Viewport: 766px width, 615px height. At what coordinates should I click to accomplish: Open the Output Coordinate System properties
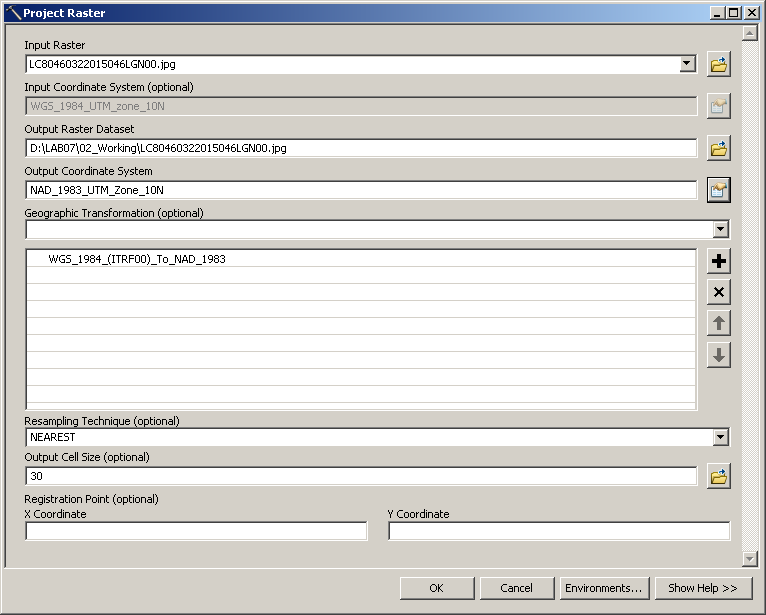[718, 190]
